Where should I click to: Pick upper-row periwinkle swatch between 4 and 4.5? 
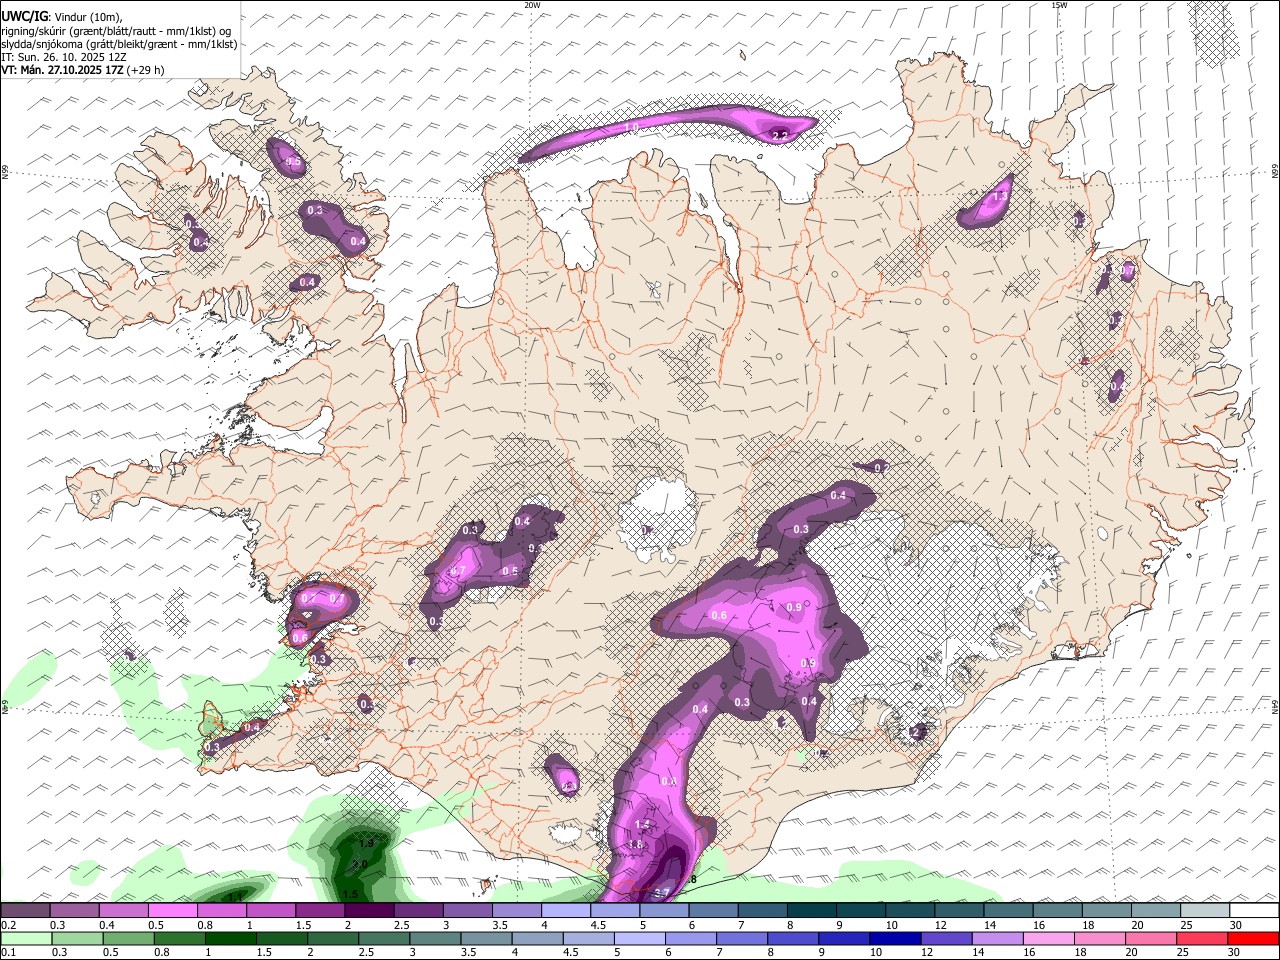coord(565,910)
